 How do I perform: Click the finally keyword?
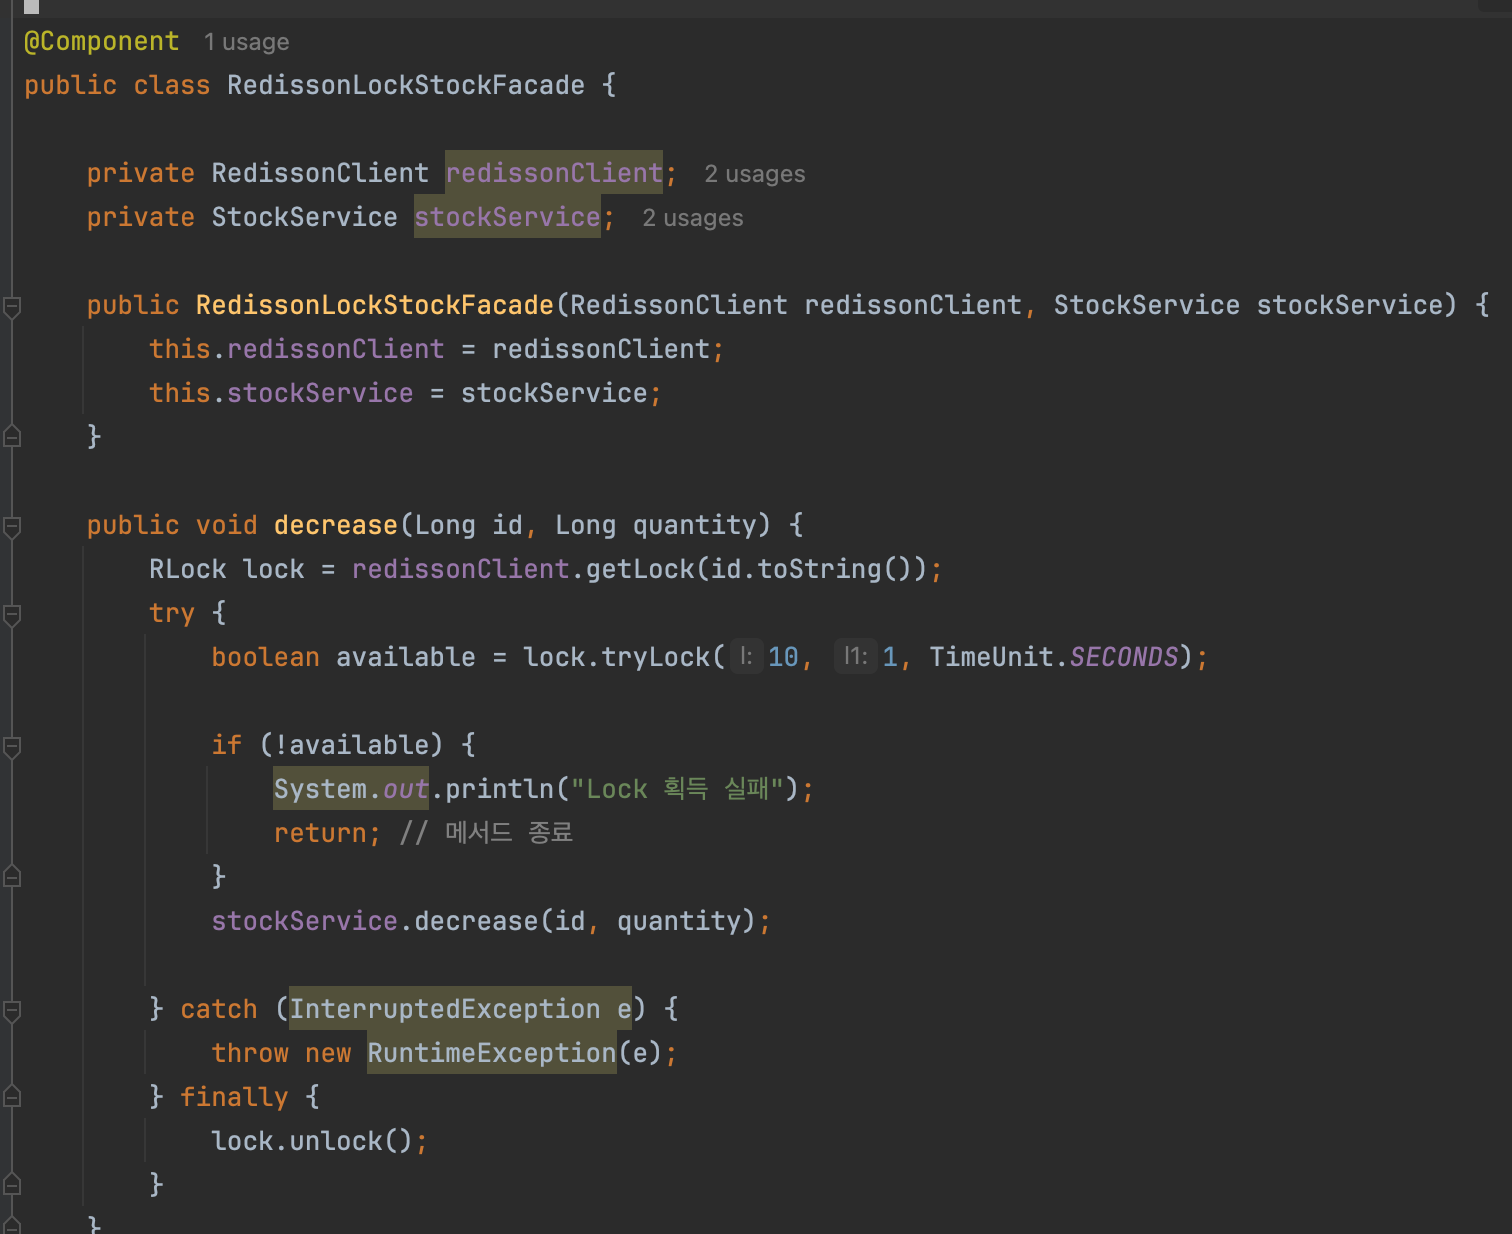233,1097
